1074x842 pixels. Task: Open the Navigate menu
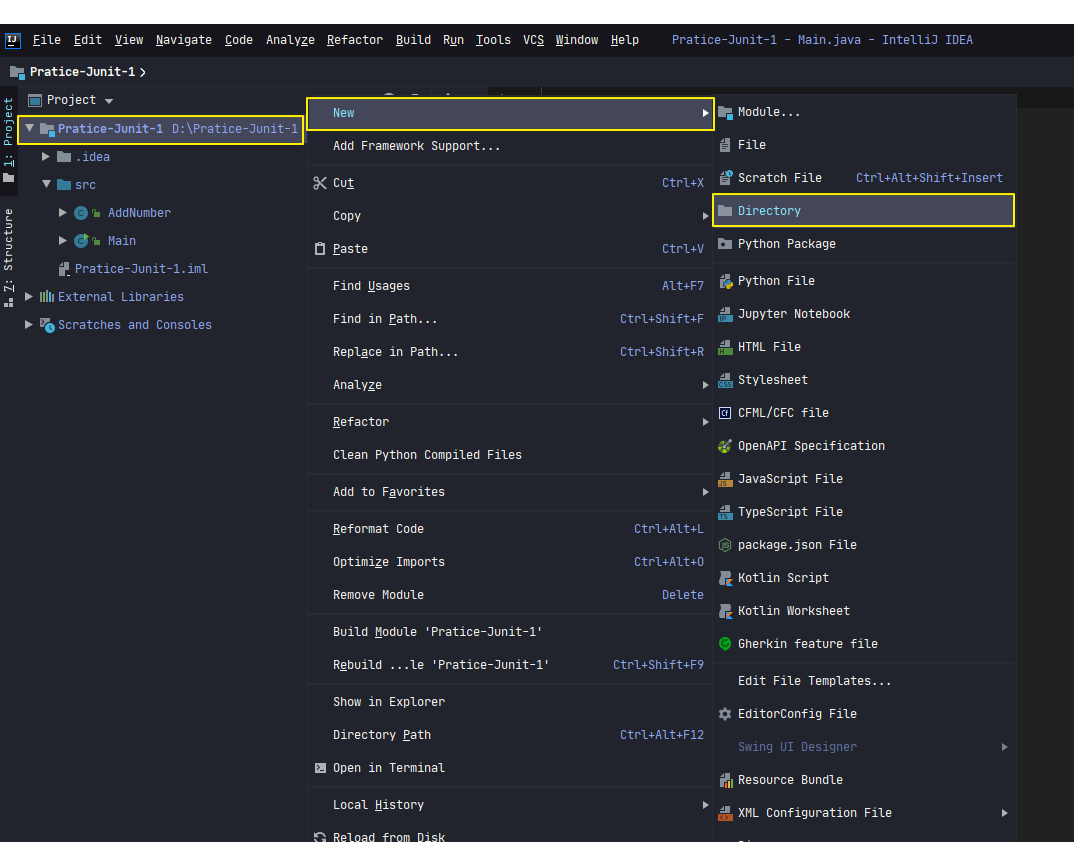coord(184,40)
